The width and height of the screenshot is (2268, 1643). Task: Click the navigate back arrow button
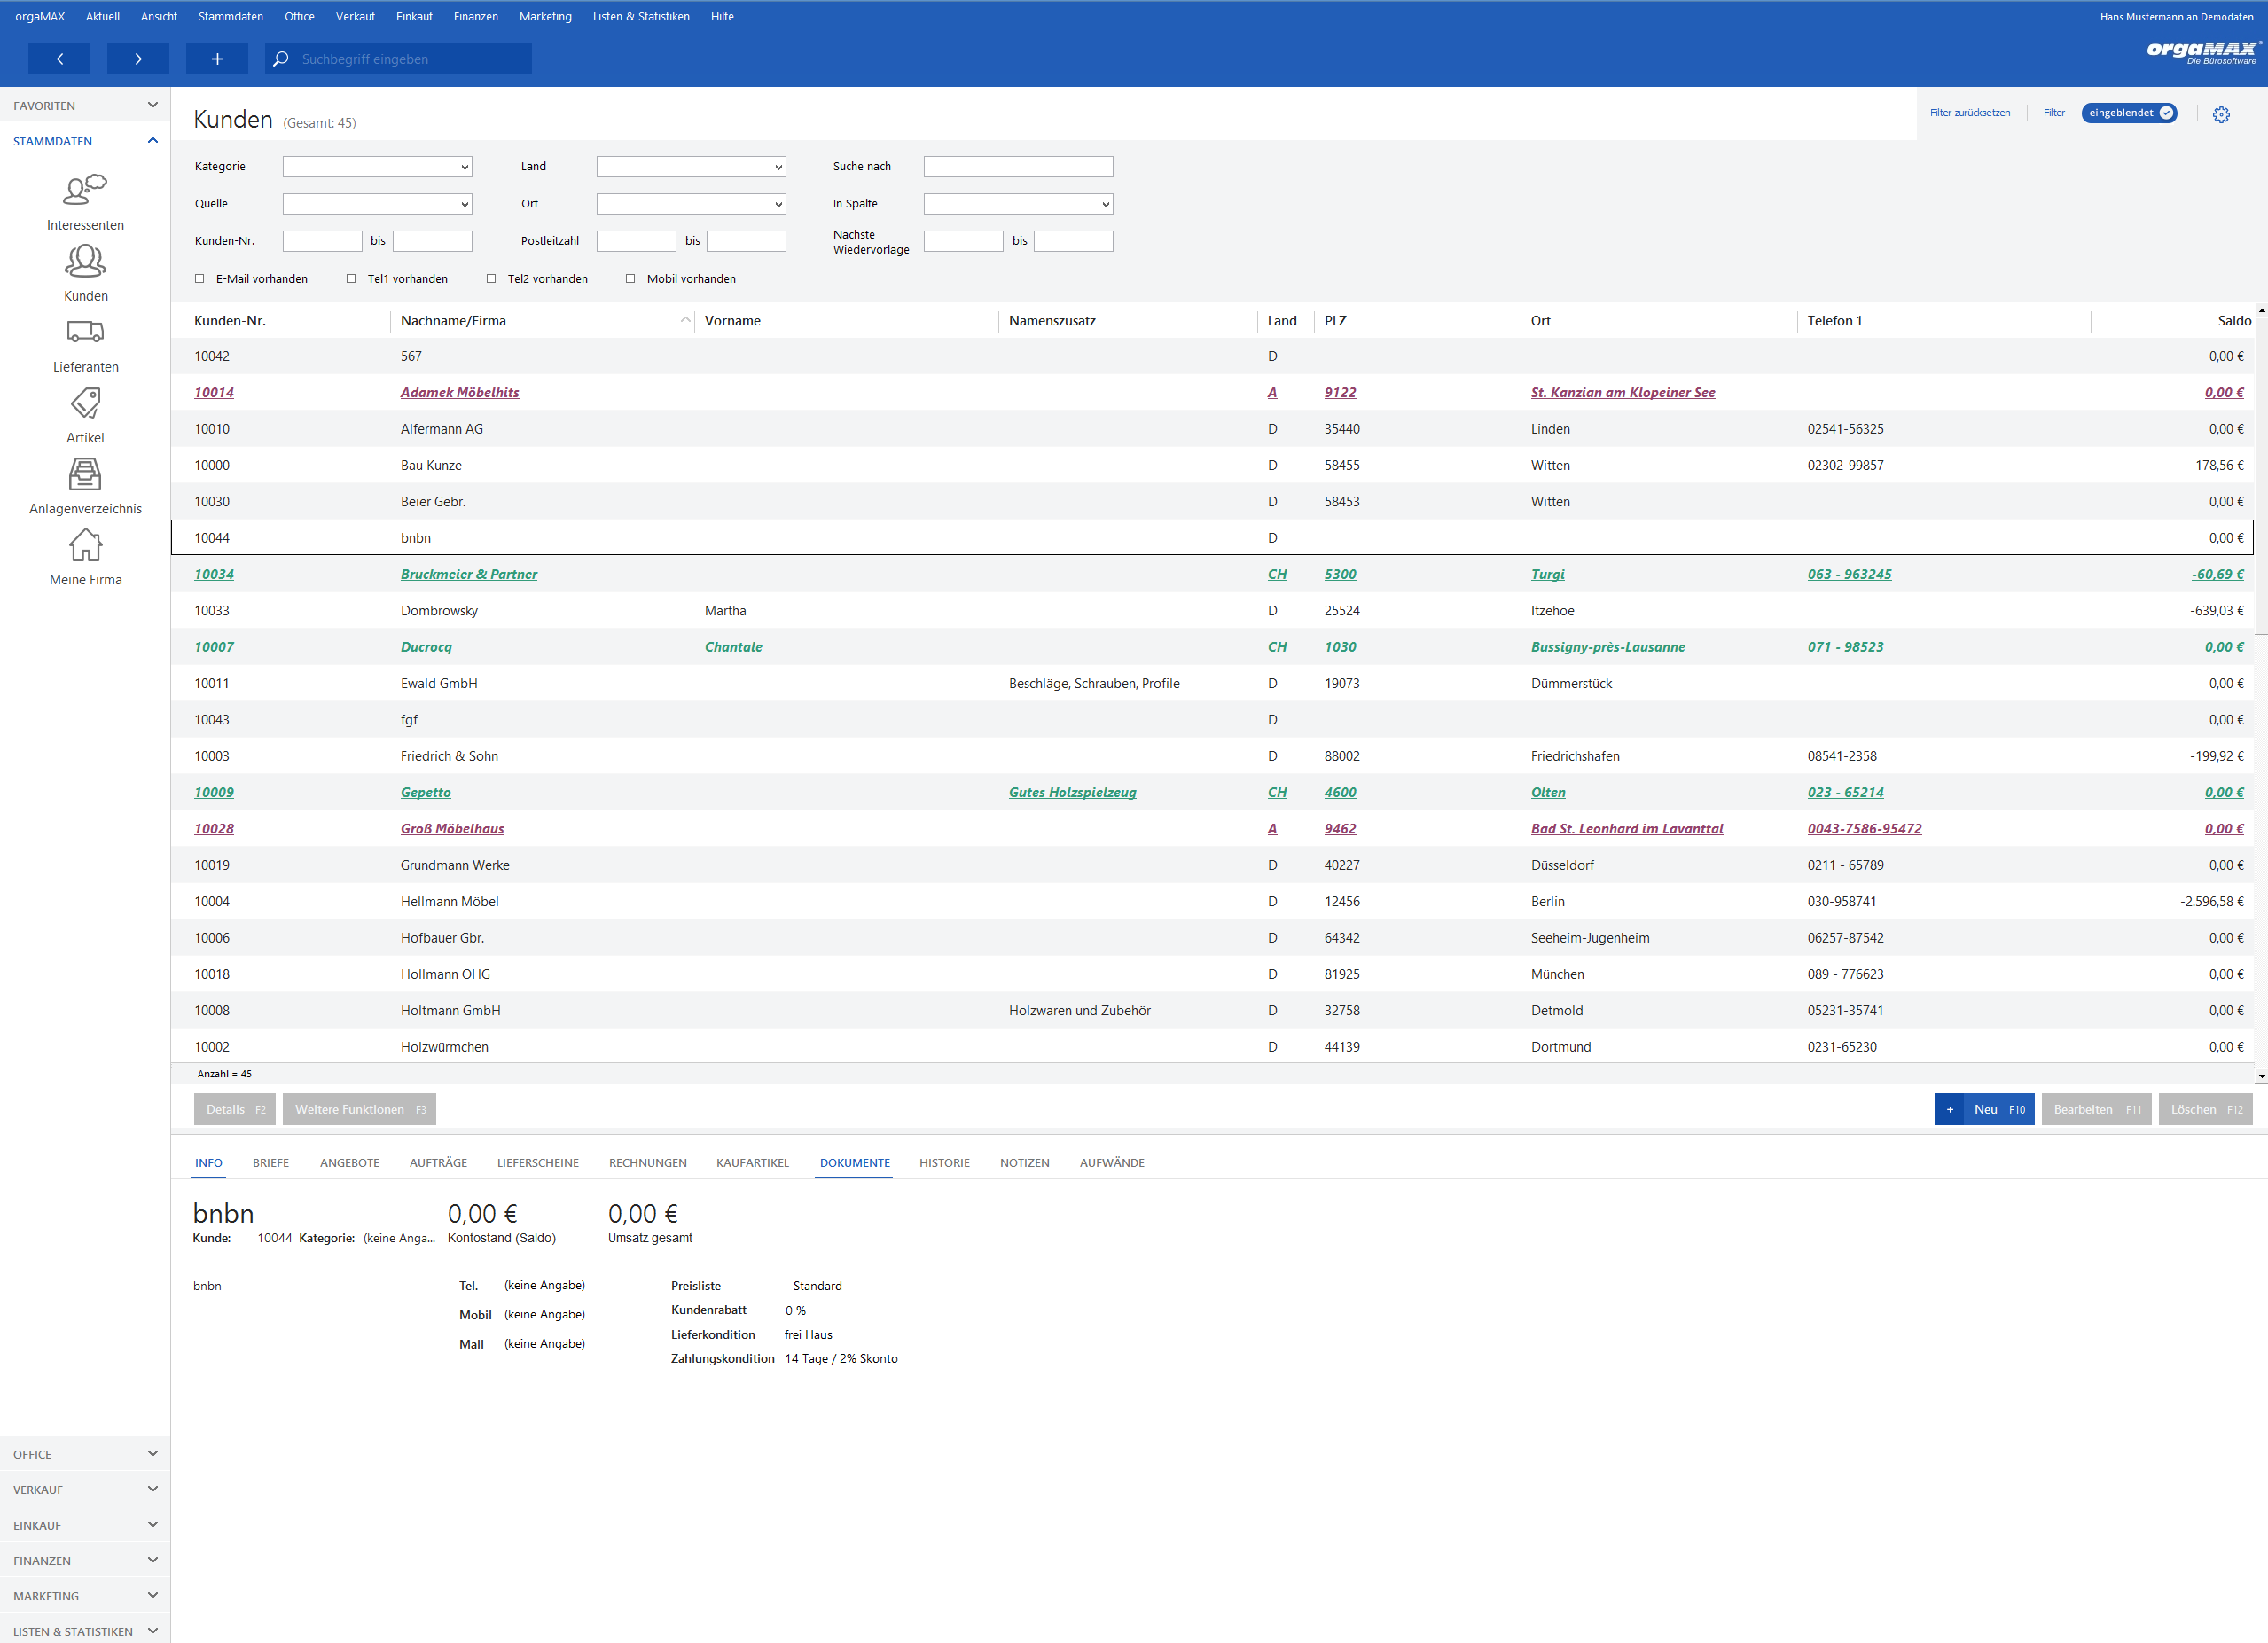[x=59, y=59]
